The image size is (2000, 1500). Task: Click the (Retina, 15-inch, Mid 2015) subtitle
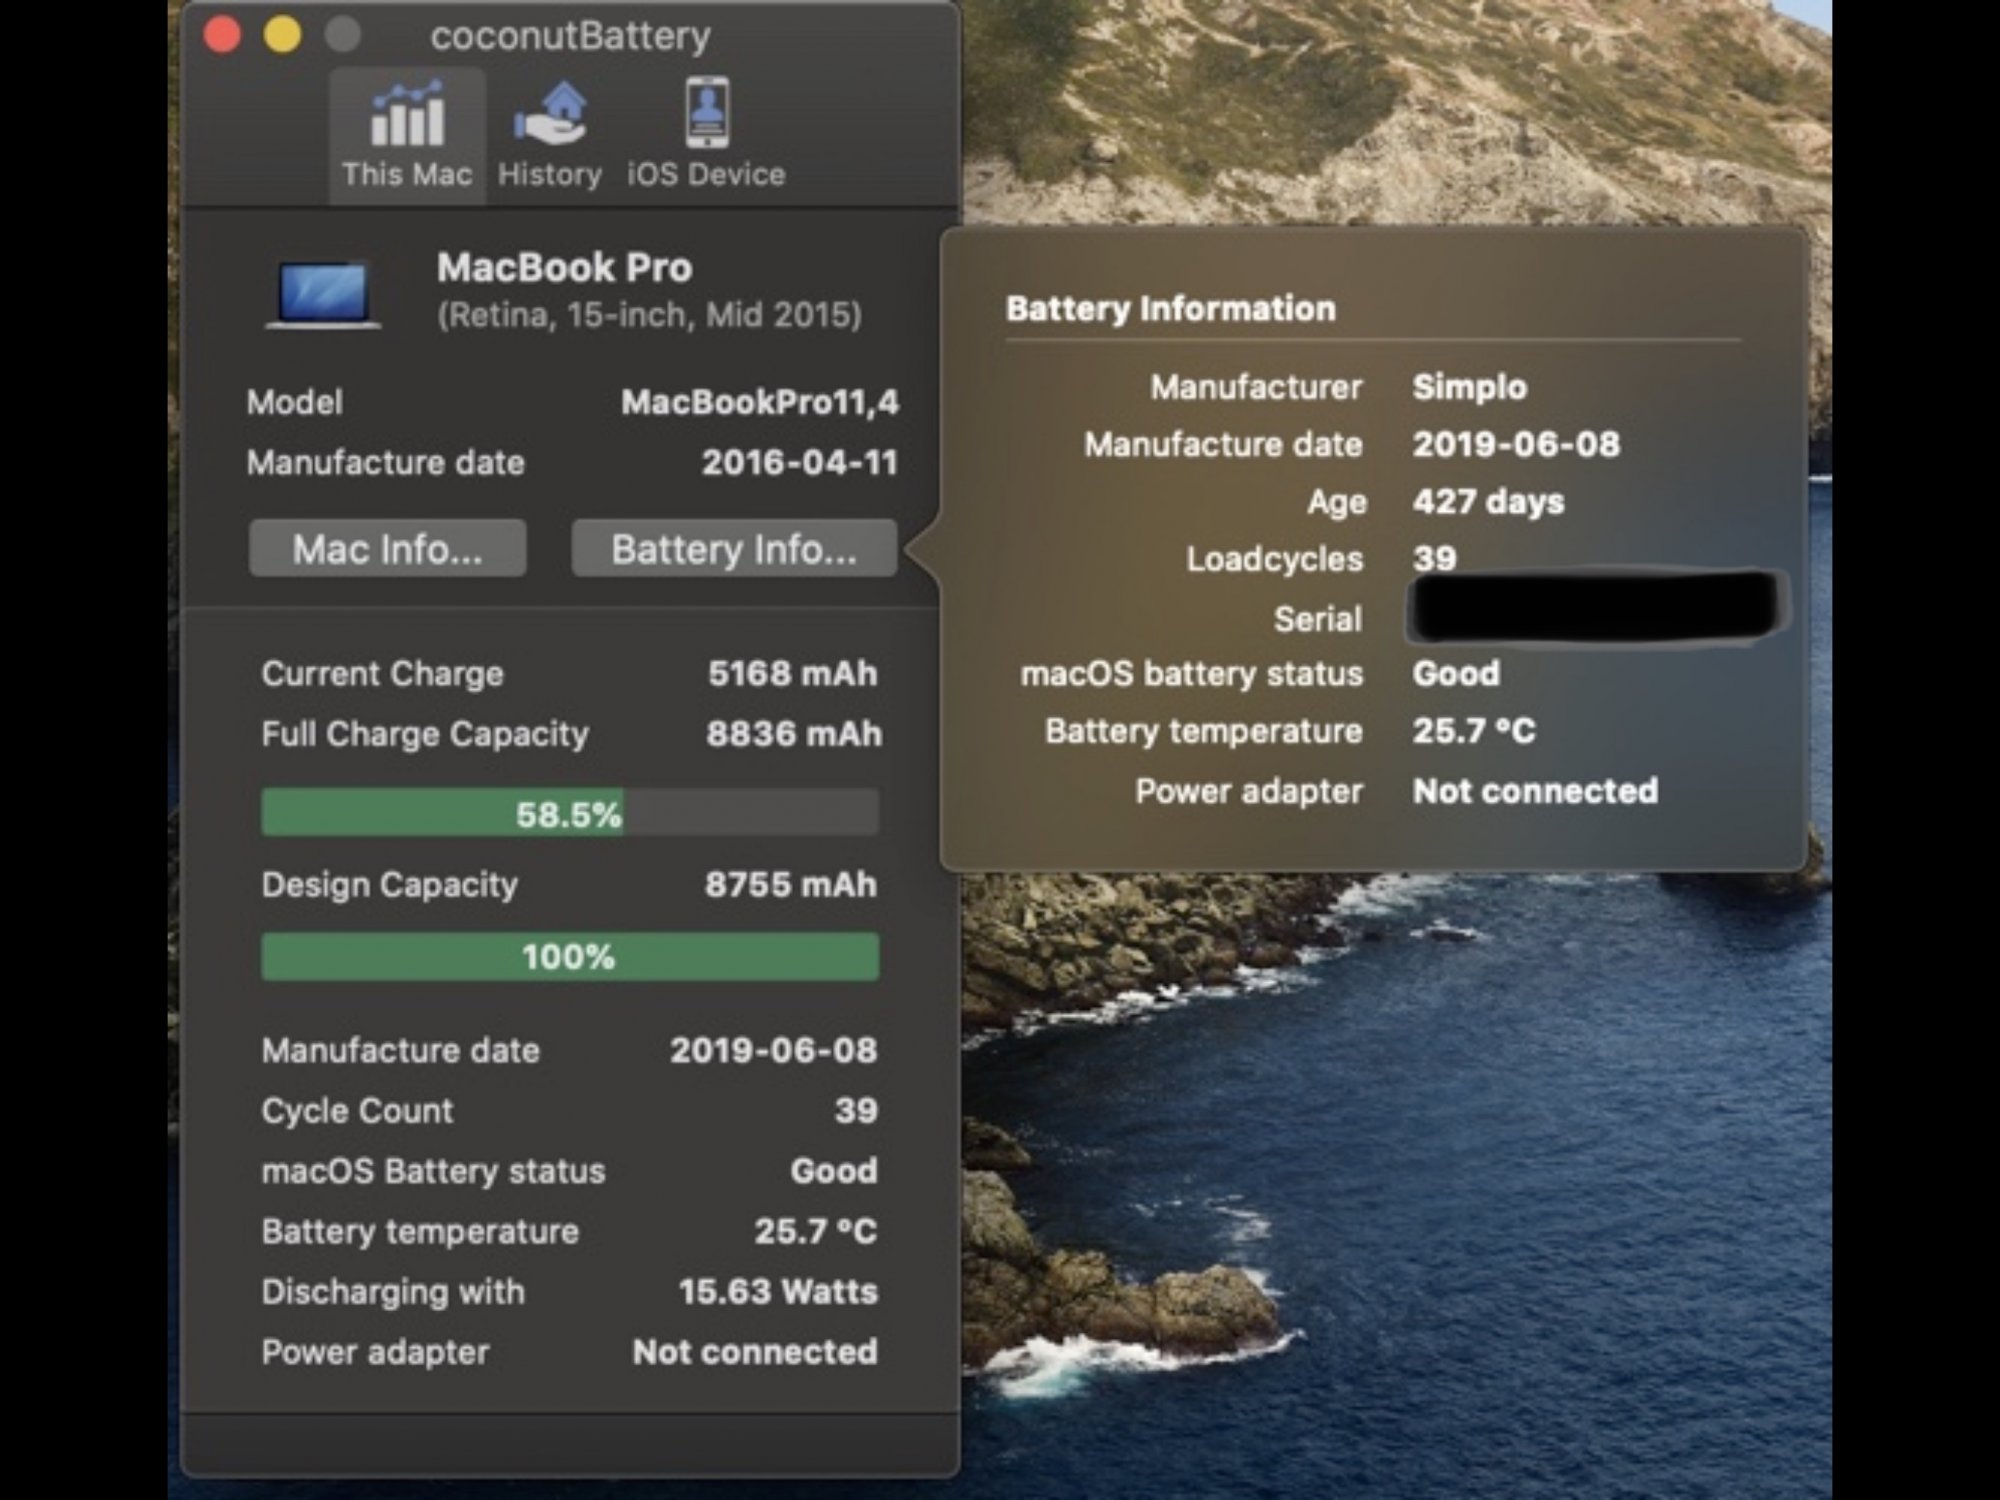(649, 315)
